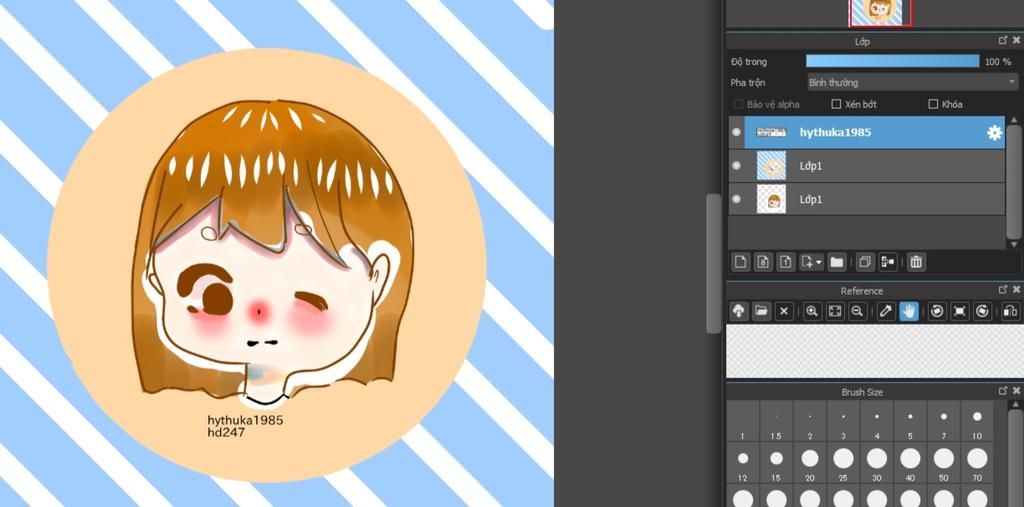Enable the Khóa lock checkbox
This screenshot has width=1024, height=507.
click(x=933, y=104)
